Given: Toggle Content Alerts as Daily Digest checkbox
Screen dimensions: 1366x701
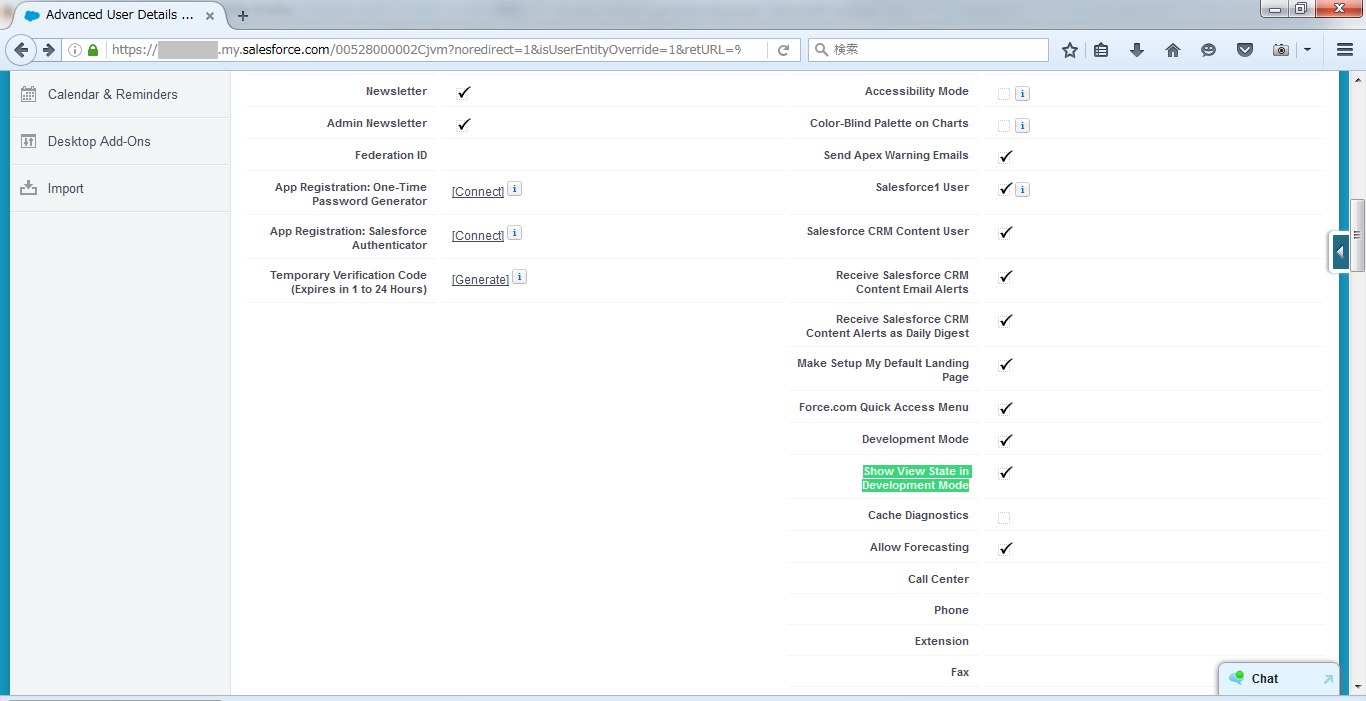Looking at the screenshot, I should [1005, 320].
